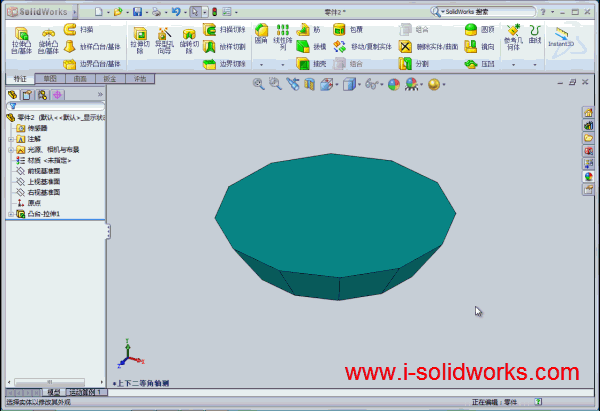Click the Swept Cut tool
The image size is (600, 411).
tap(224, 29)
